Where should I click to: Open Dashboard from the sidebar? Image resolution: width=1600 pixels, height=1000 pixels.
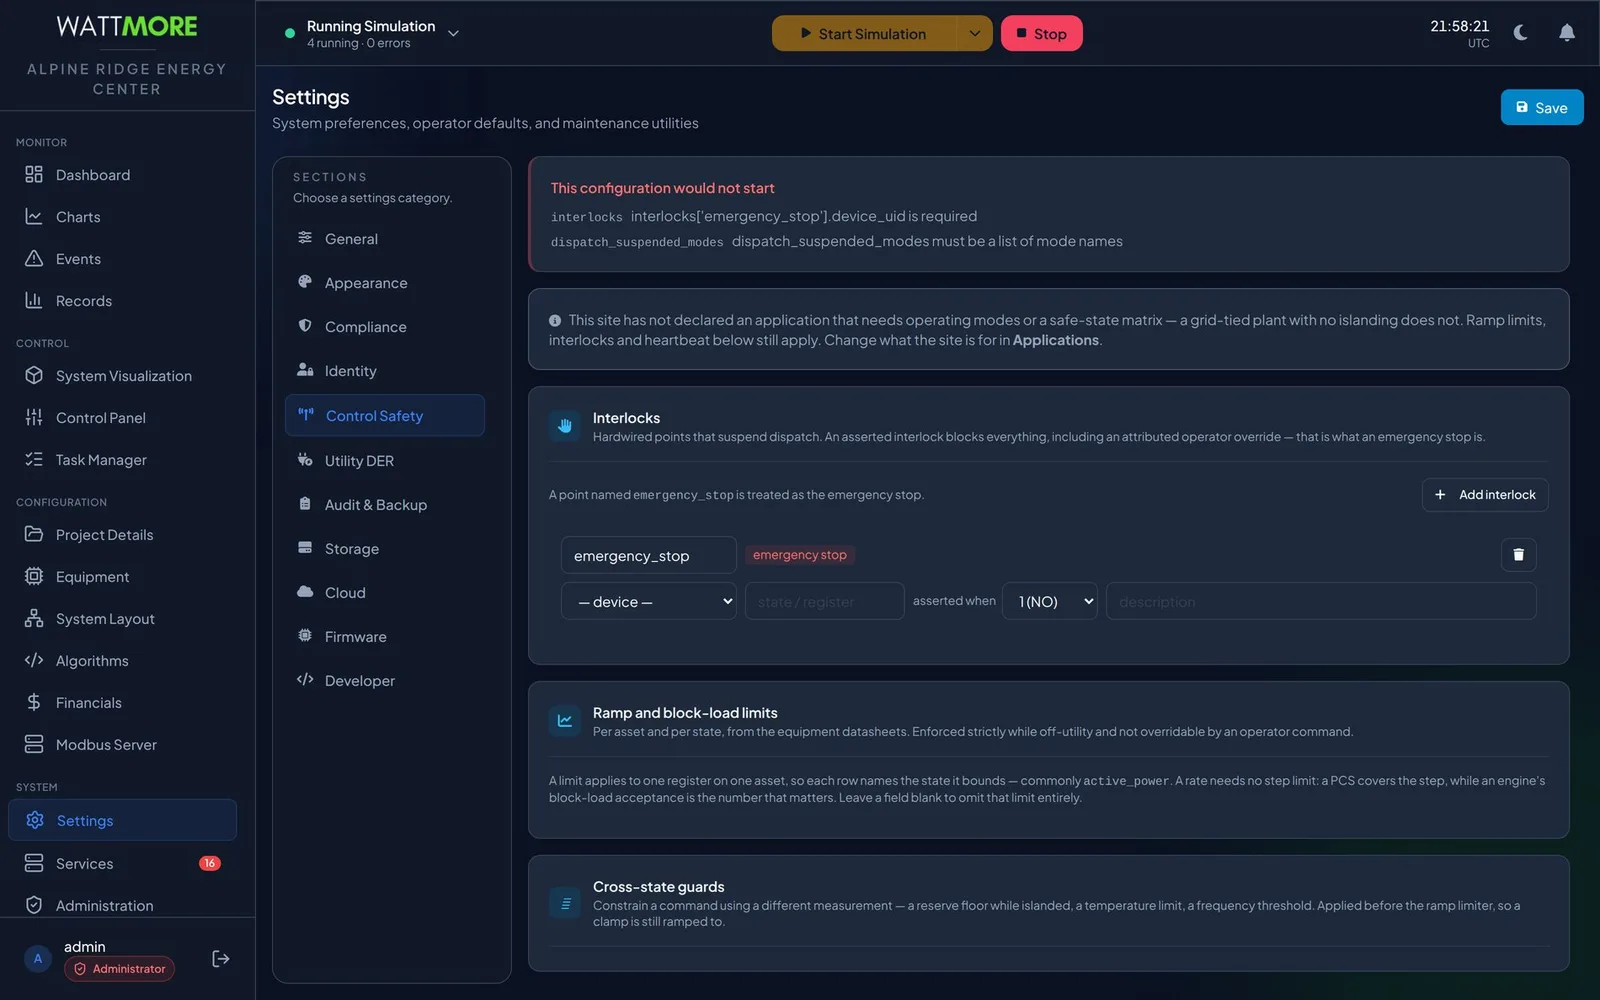pos(122,175)
